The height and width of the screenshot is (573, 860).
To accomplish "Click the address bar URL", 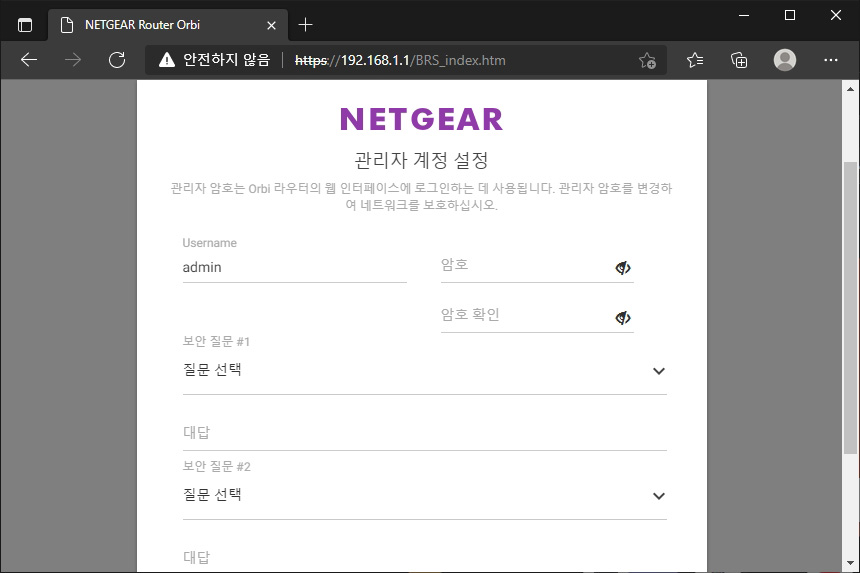I will [x=400, y=60].
